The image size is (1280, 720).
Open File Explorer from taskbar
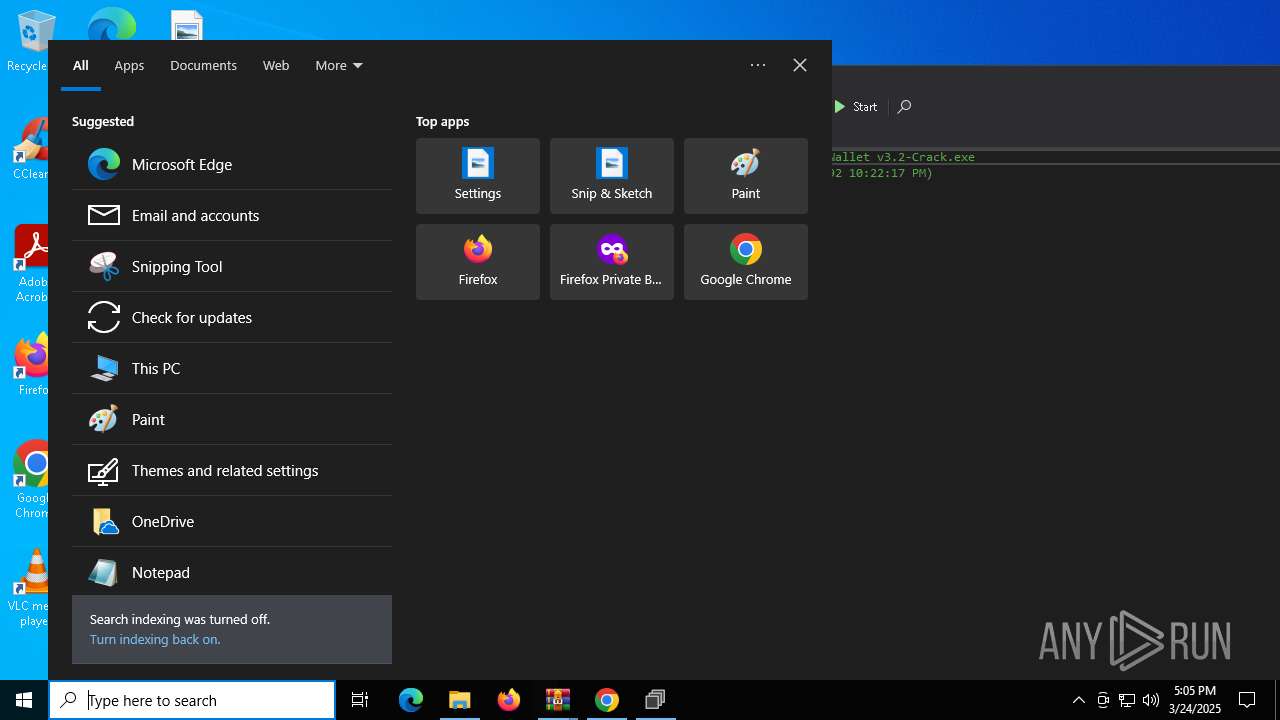(460, 700)
